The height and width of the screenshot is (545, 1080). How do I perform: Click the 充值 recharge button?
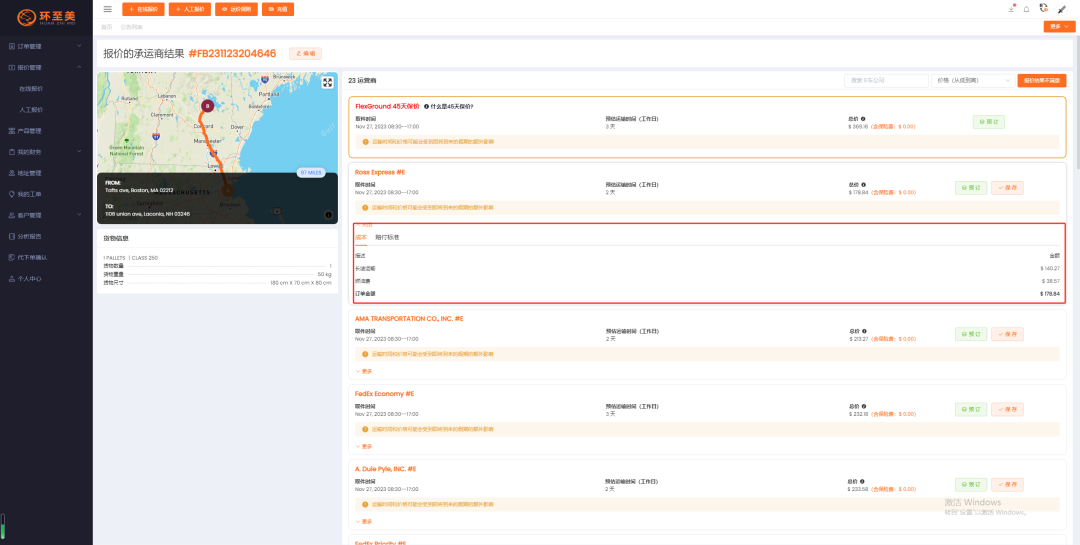point(278,9)
